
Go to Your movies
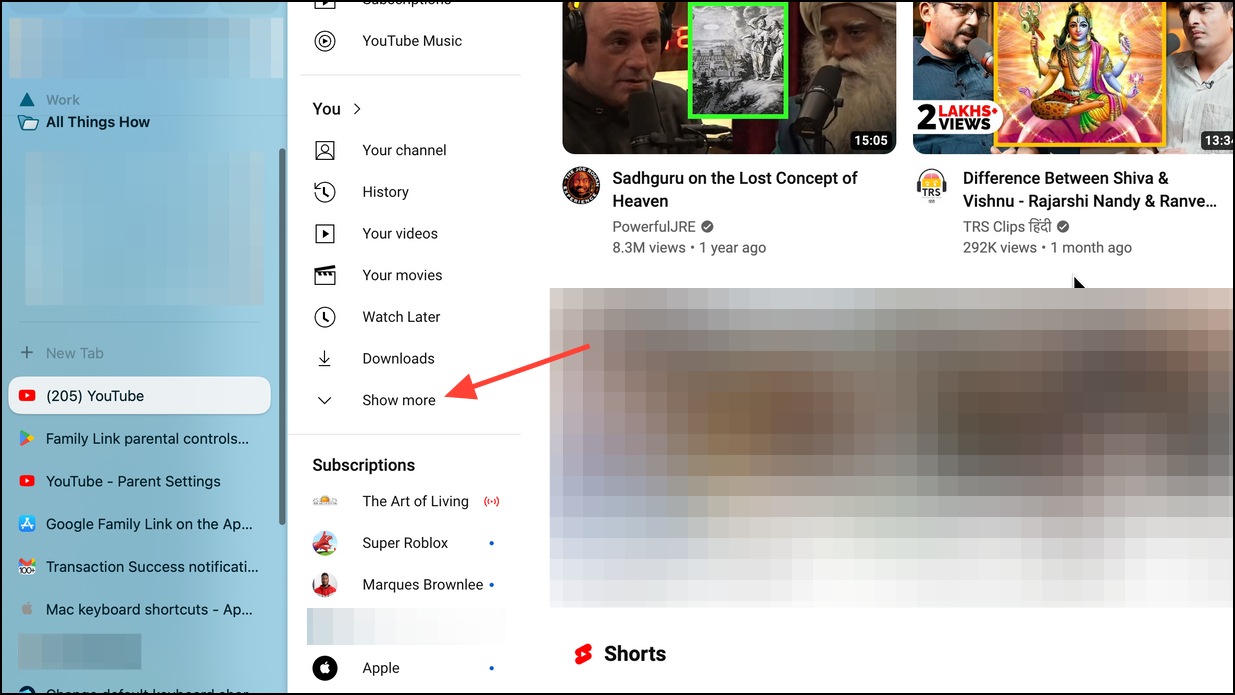click(402, 275)
